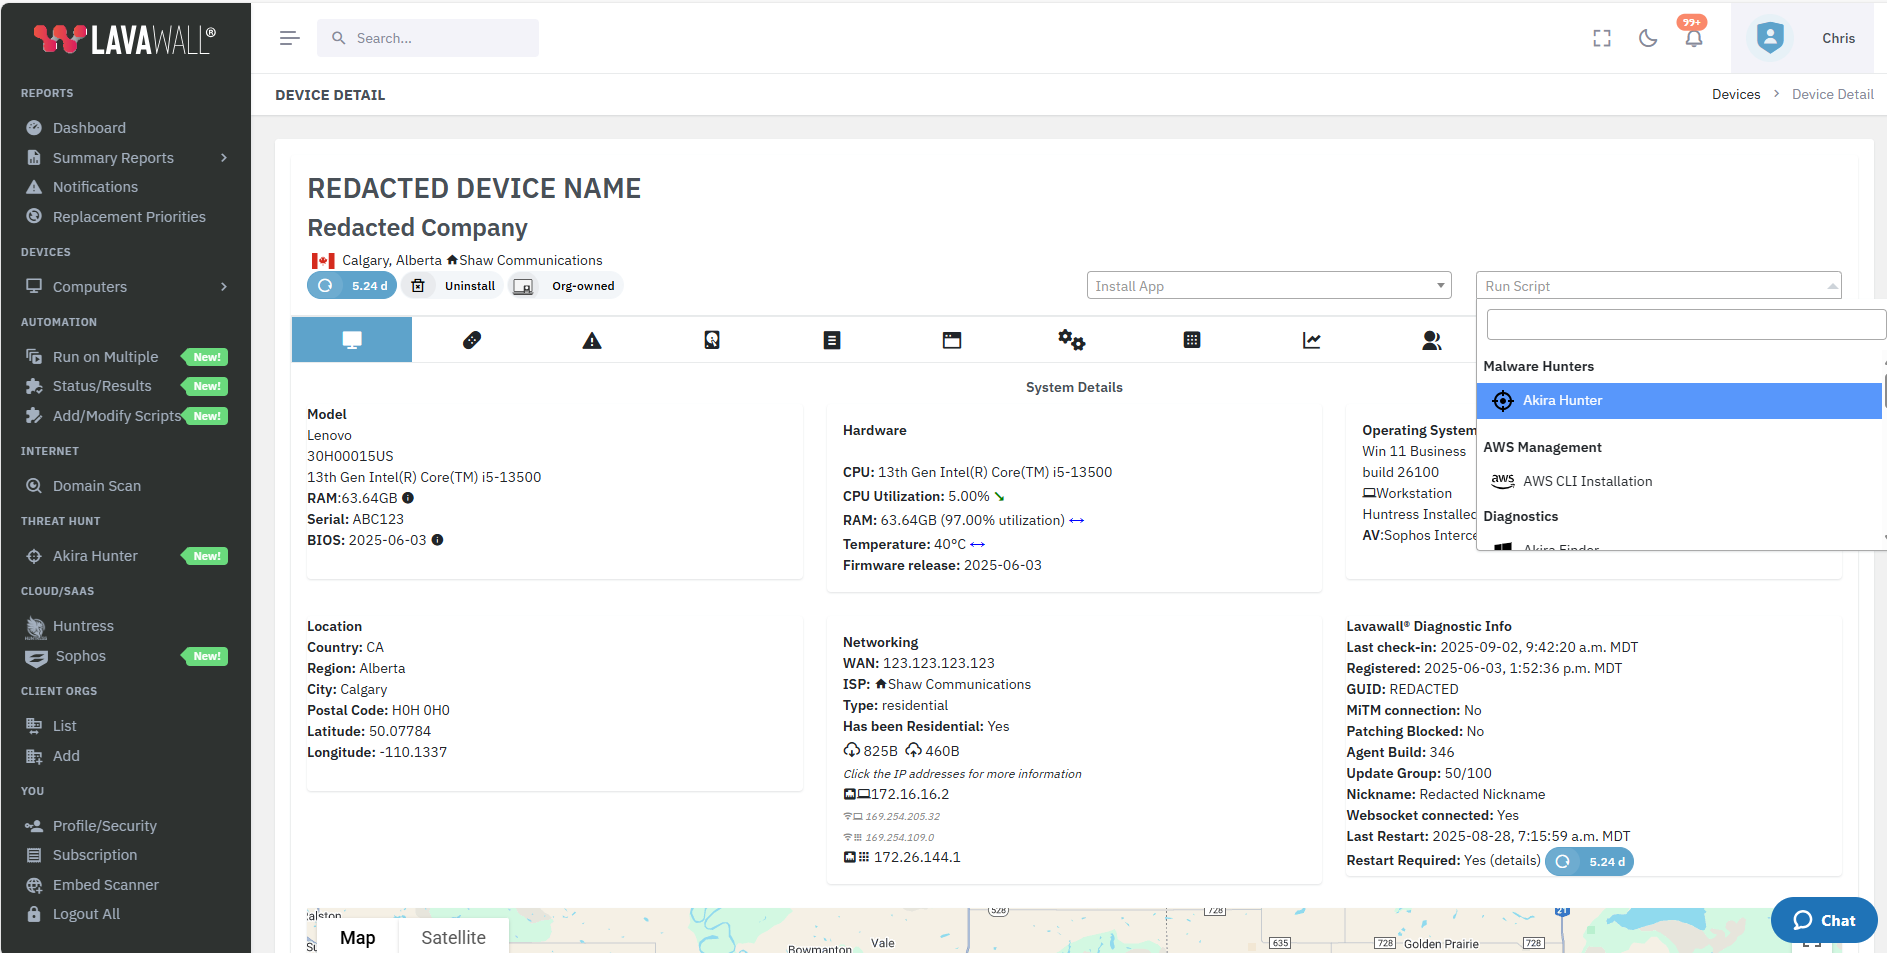Image resolution: width=1887 pixels, height=953 pixels.
Task: Open the Chat widget
Action: (1823, 920)
